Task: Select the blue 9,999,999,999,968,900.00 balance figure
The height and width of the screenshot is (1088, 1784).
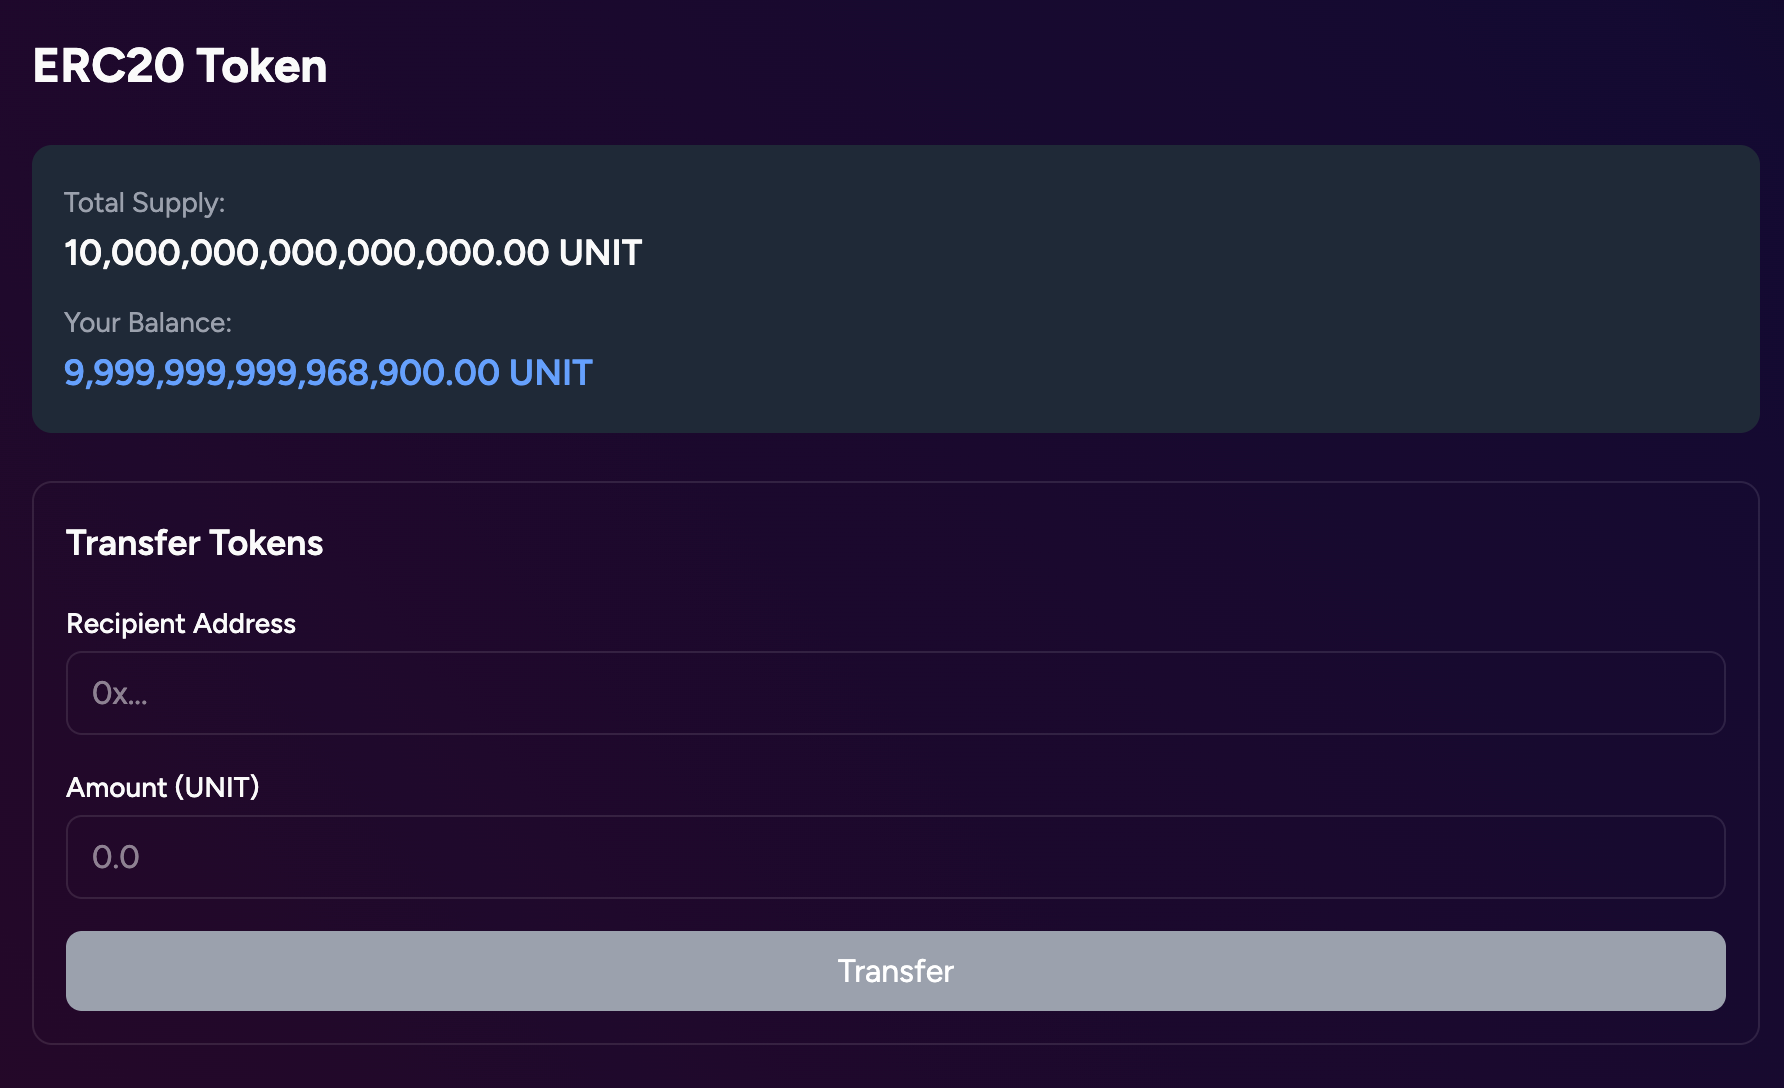Action: pyautogui.click(x=282, y=373)
